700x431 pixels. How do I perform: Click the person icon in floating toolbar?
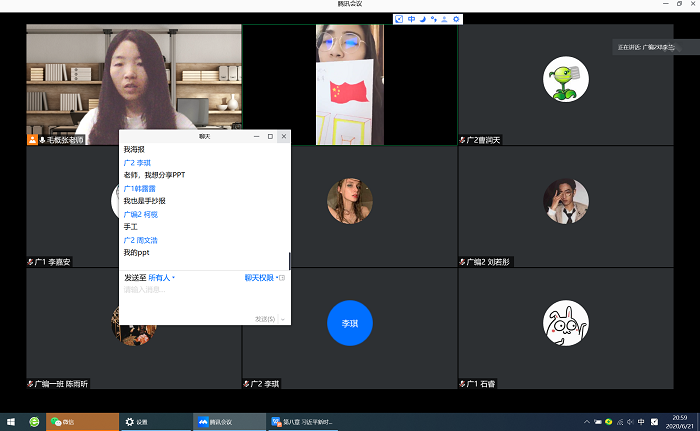(446, 19)
